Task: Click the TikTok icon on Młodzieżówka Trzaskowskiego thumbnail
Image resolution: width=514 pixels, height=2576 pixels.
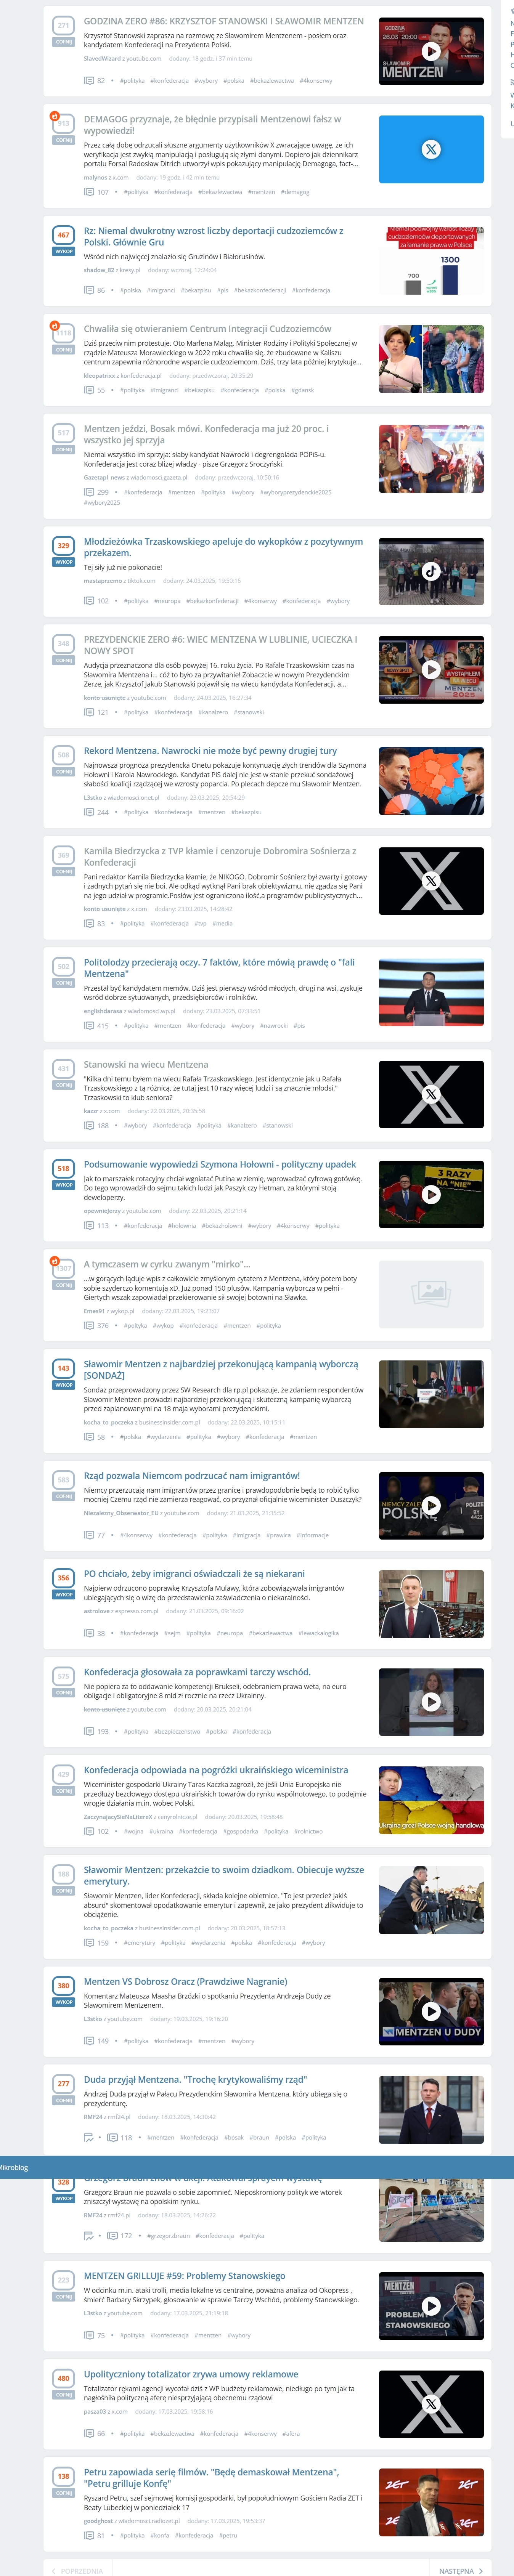Action: click(x=431, y=571)
